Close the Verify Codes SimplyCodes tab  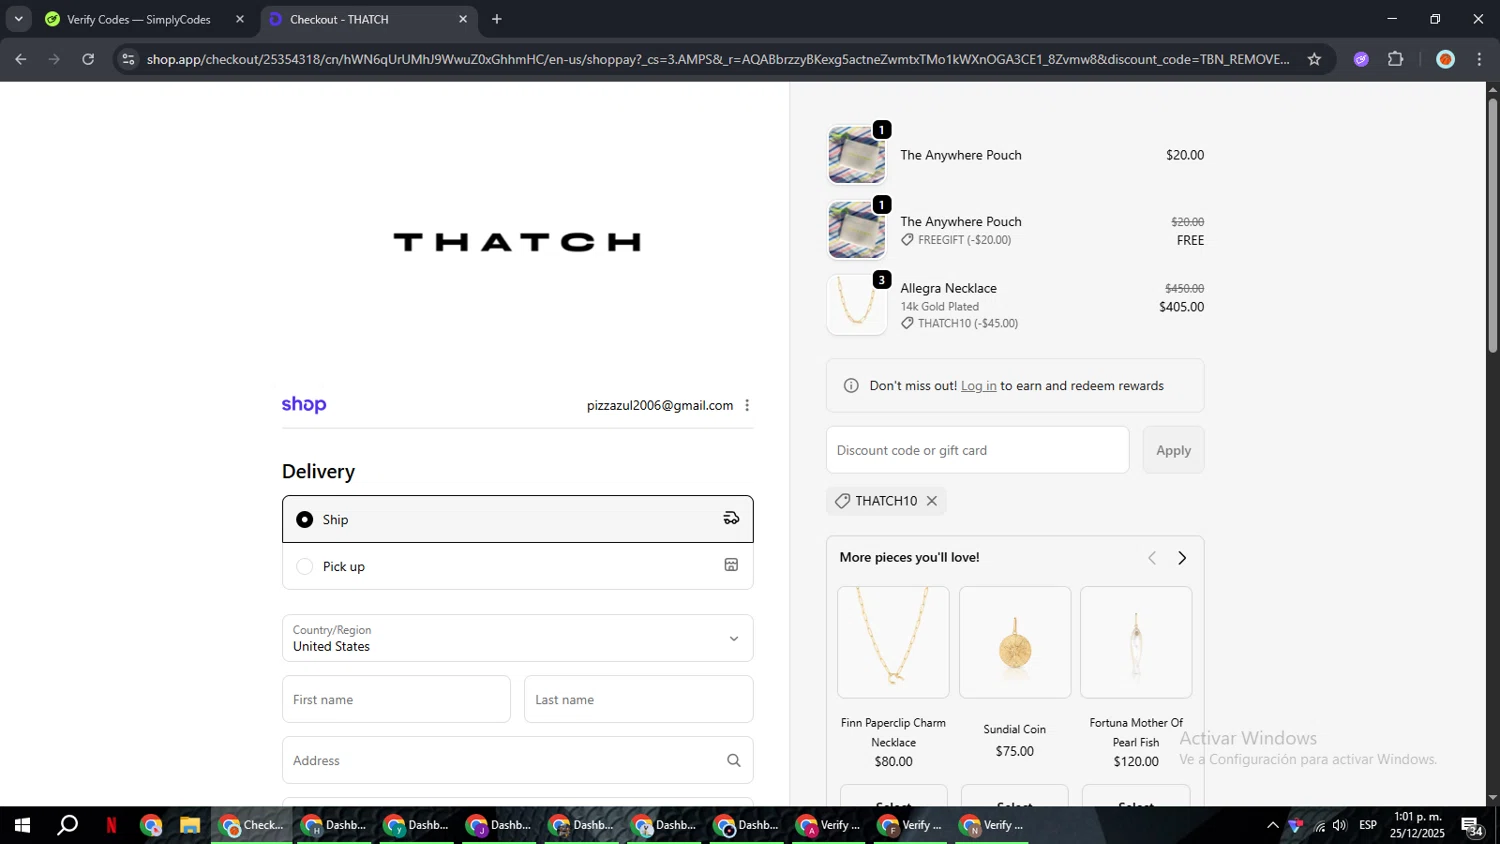click(240, 19)
